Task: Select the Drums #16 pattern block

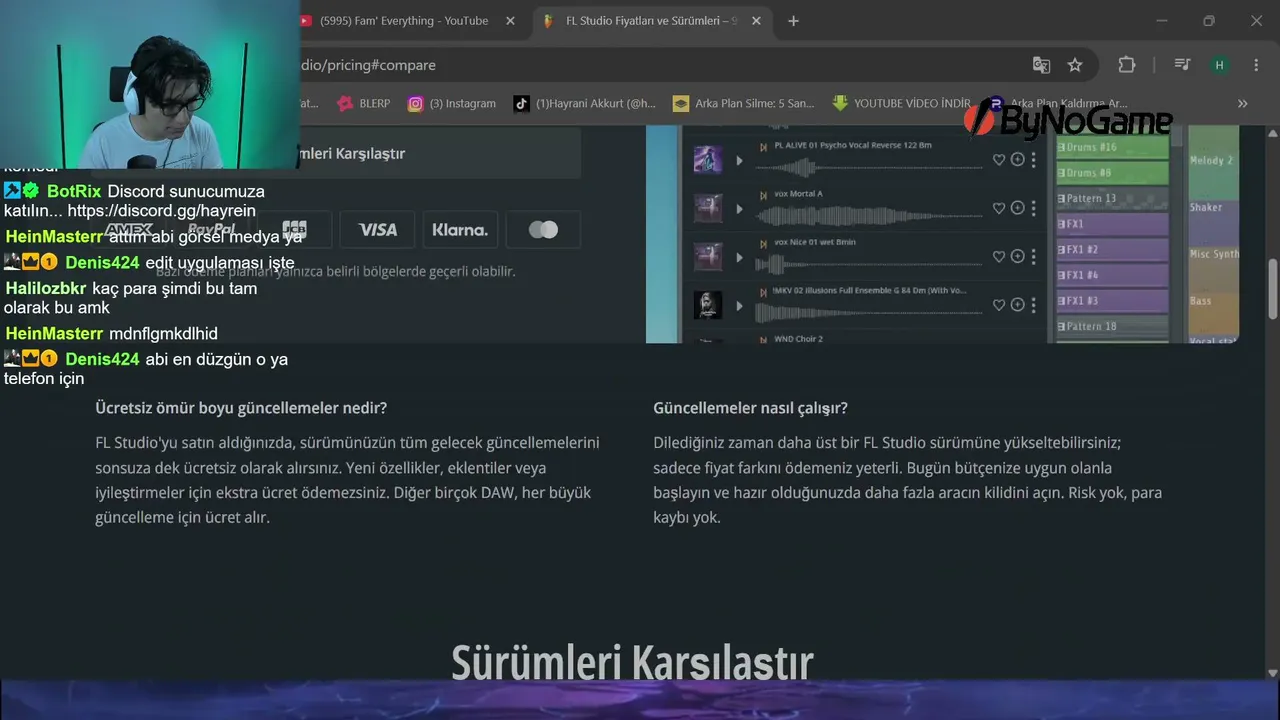Action: pos(1112,147)
